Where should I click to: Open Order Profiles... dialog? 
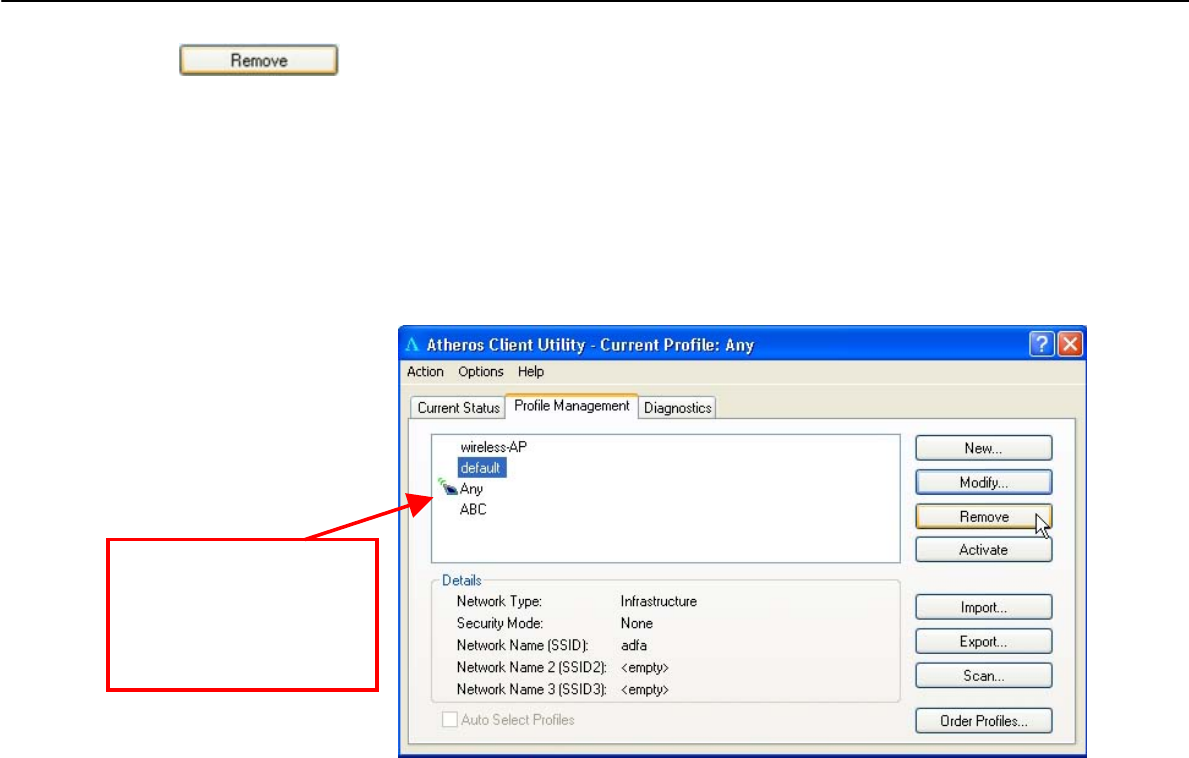pos(984,721)
